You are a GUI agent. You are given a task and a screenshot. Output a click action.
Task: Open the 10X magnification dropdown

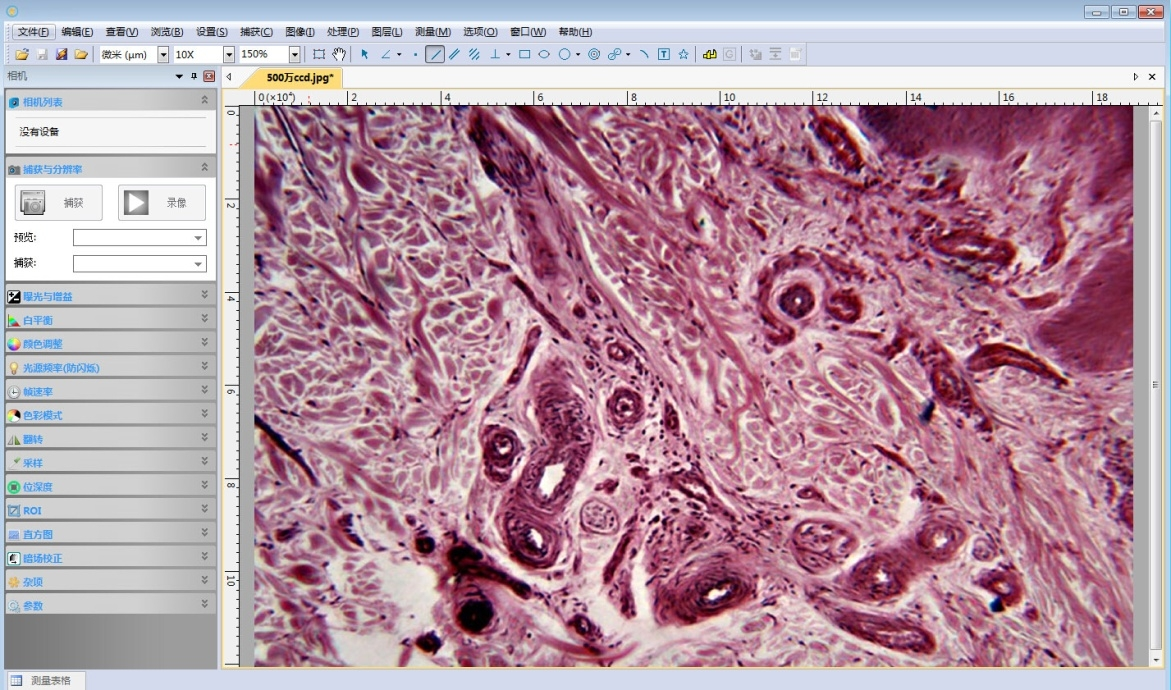[228, 54]
